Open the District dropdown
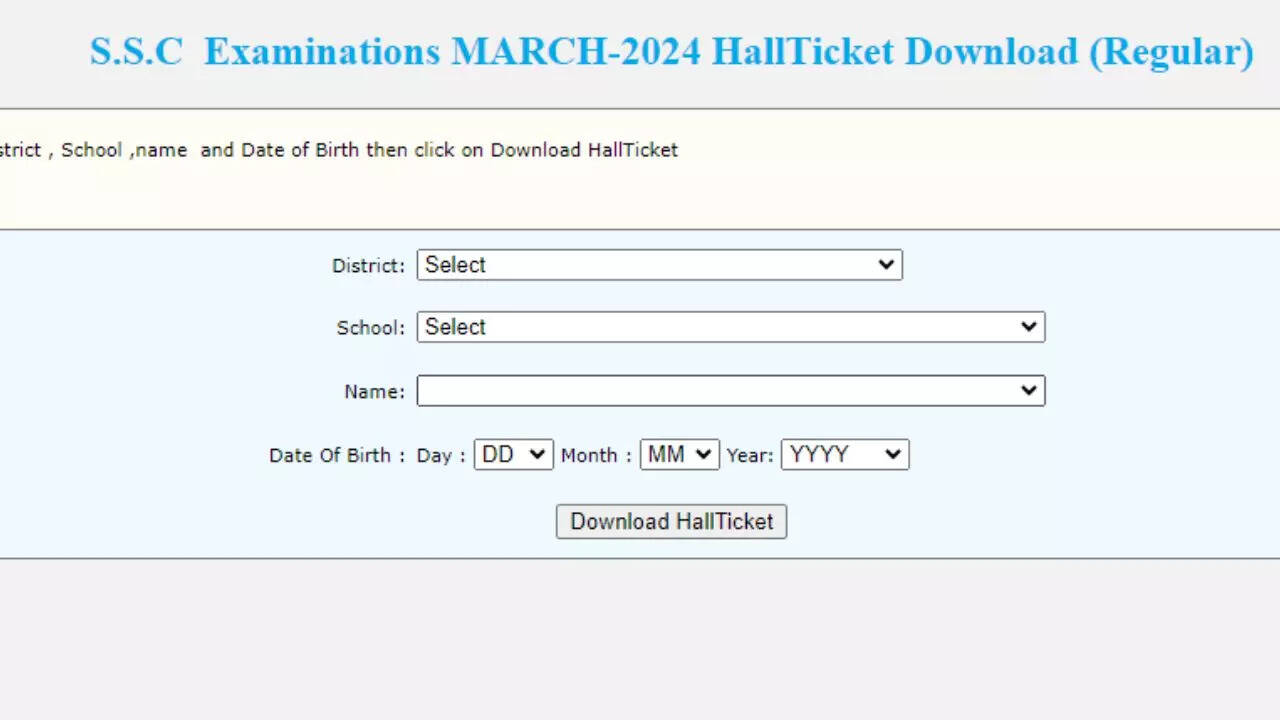Image resolution: width=1280 pixels, height=720 pixels. [x=659, y=265]
